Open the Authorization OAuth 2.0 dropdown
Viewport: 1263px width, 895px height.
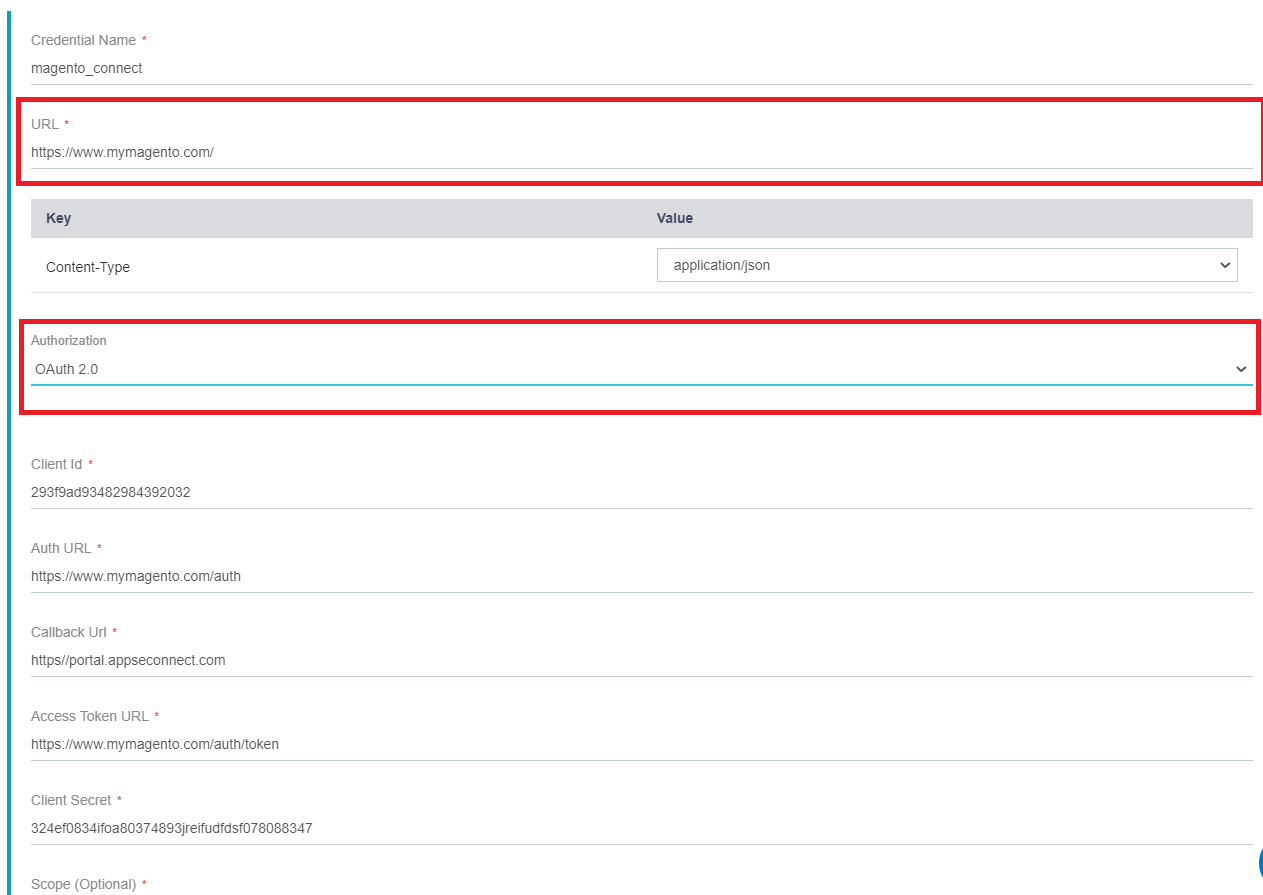click(x=641, y=369)
